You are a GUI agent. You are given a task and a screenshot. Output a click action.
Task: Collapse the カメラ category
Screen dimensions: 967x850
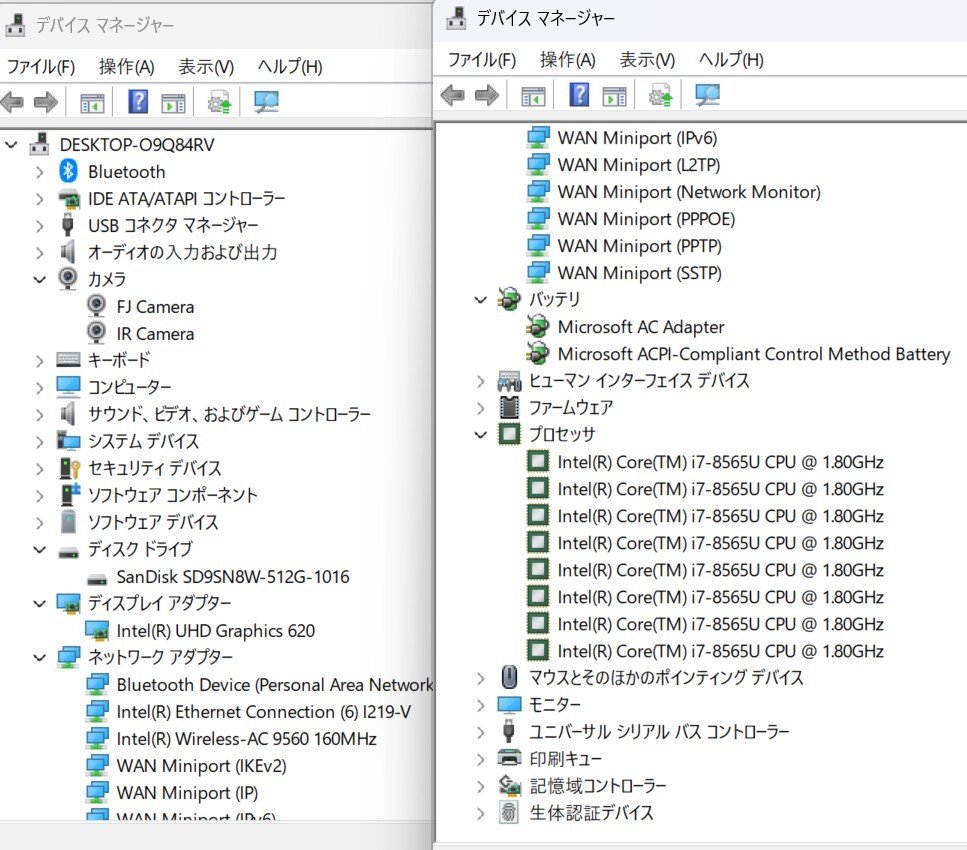pyautogui.click(x=40, y=279)
